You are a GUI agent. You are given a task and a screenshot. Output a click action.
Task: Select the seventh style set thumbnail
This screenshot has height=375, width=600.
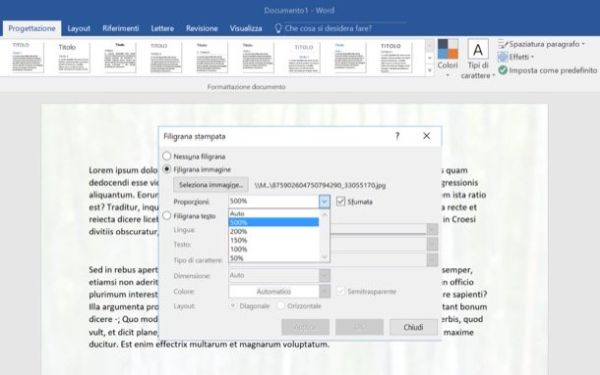click(304, 57)
